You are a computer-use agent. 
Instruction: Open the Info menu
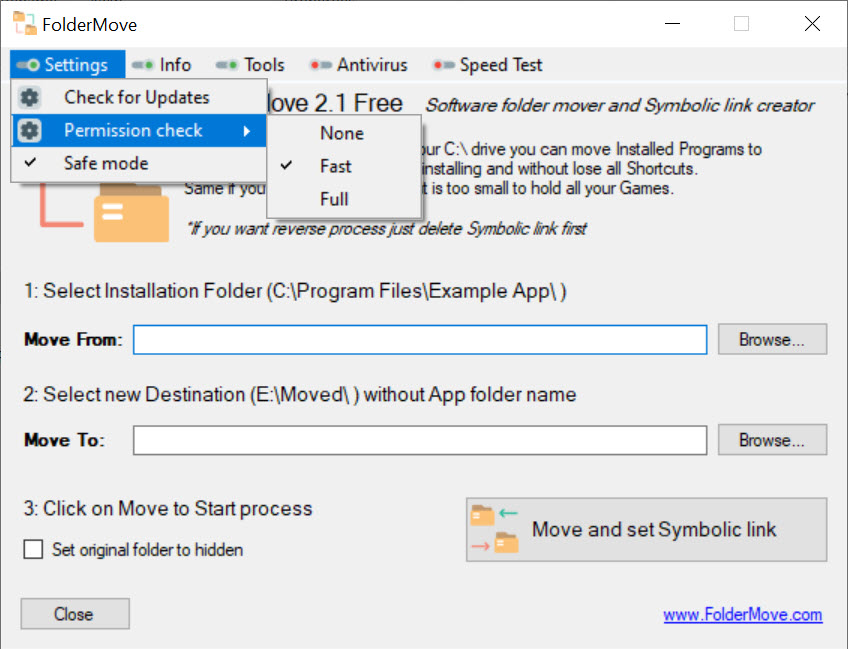click(x=162, y=65)
